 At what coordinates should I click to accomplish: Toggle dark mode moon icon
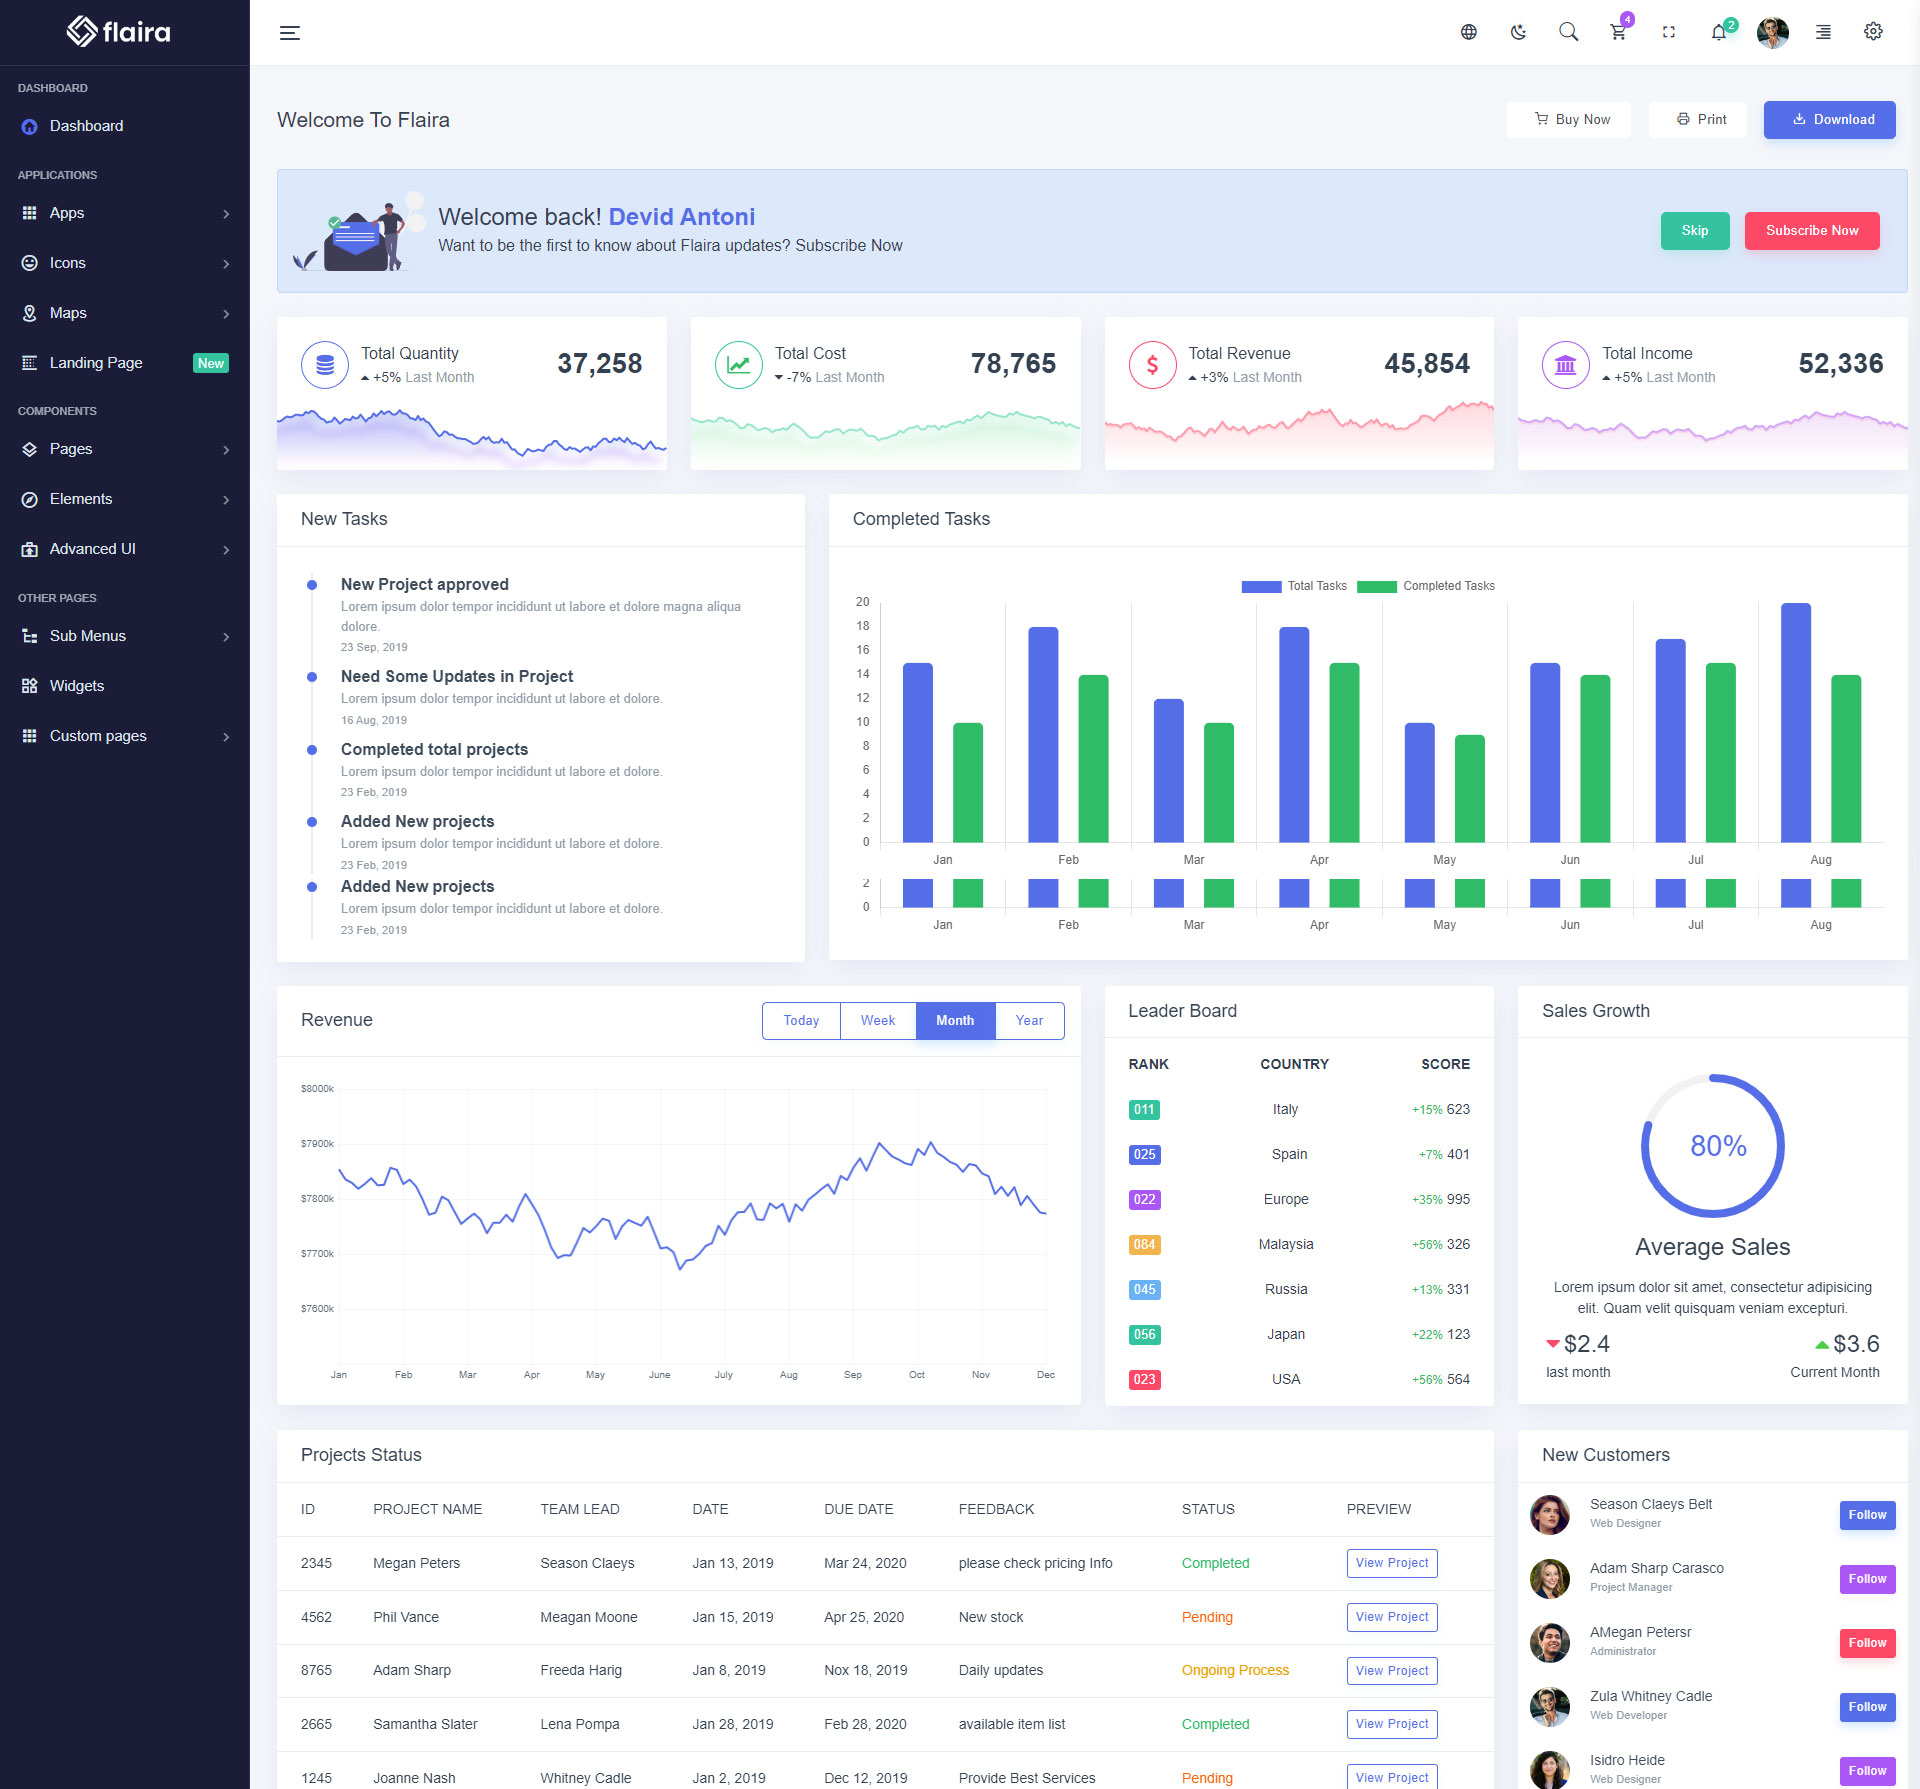pos(1518,32)
